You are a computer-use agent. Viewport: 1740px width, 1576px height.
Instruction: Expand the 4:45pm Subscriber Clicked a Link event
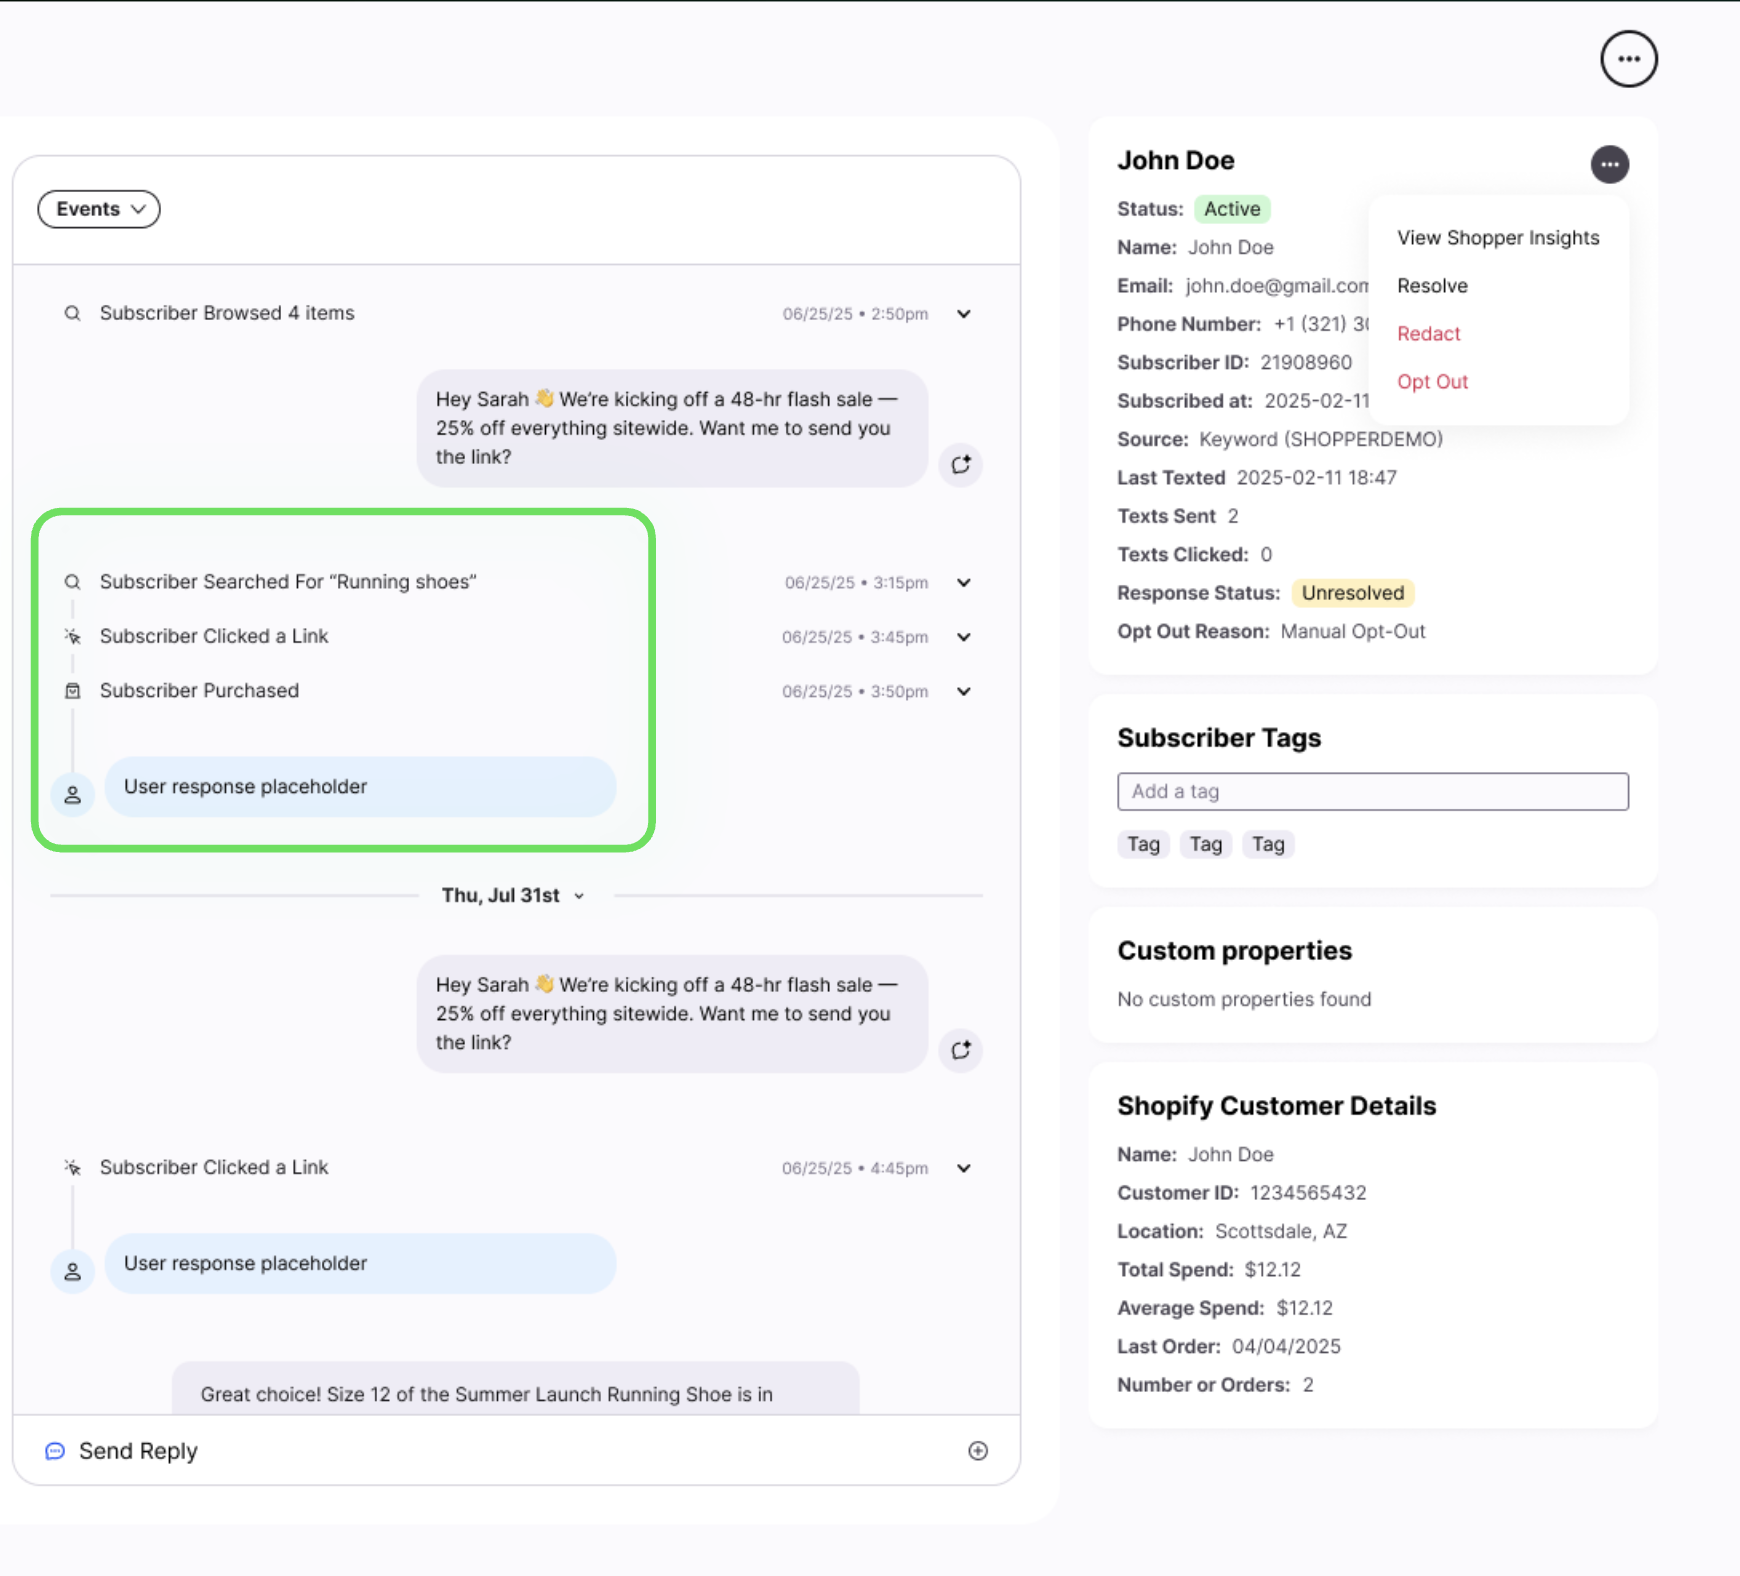(x=963, y=1168)
